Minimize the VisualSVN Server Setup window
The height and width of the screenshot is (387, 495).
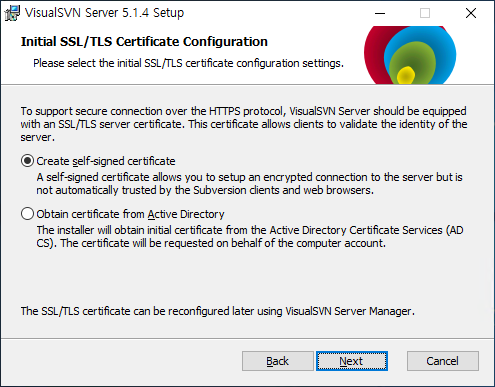coord(380,13)
